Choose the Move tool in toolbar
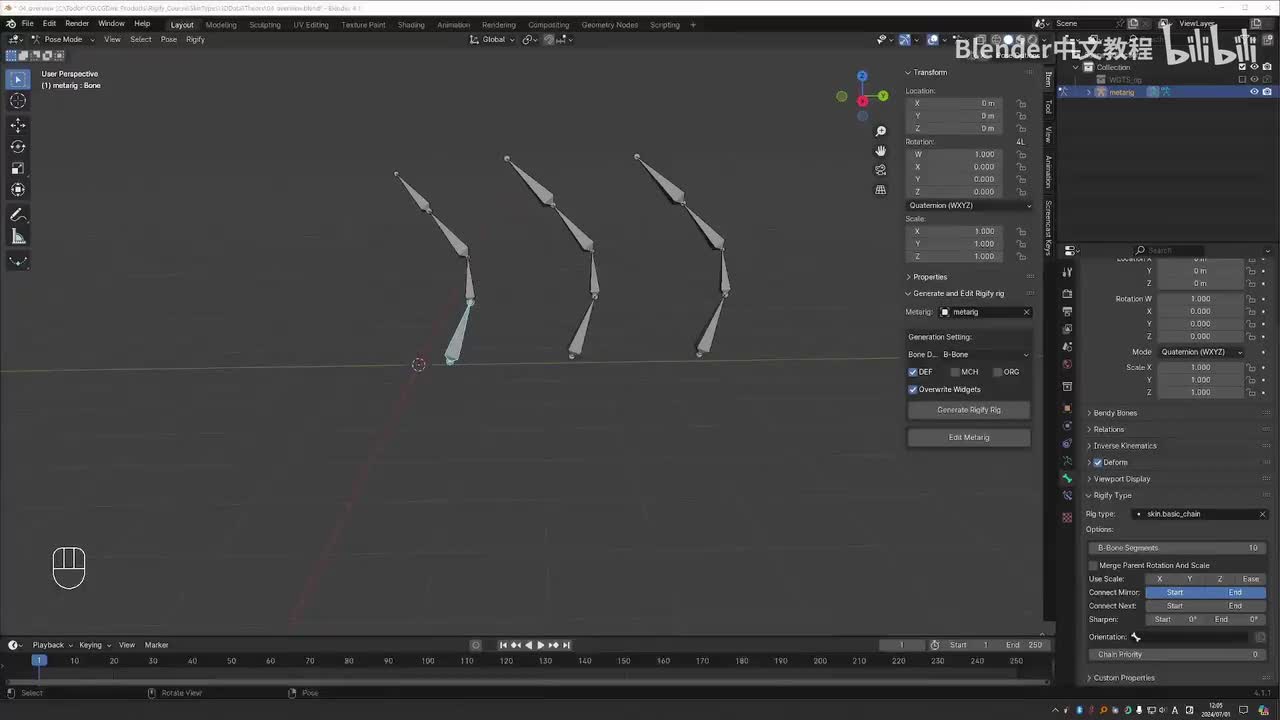Screen dimensions: 1280x720 coord(18,125)
